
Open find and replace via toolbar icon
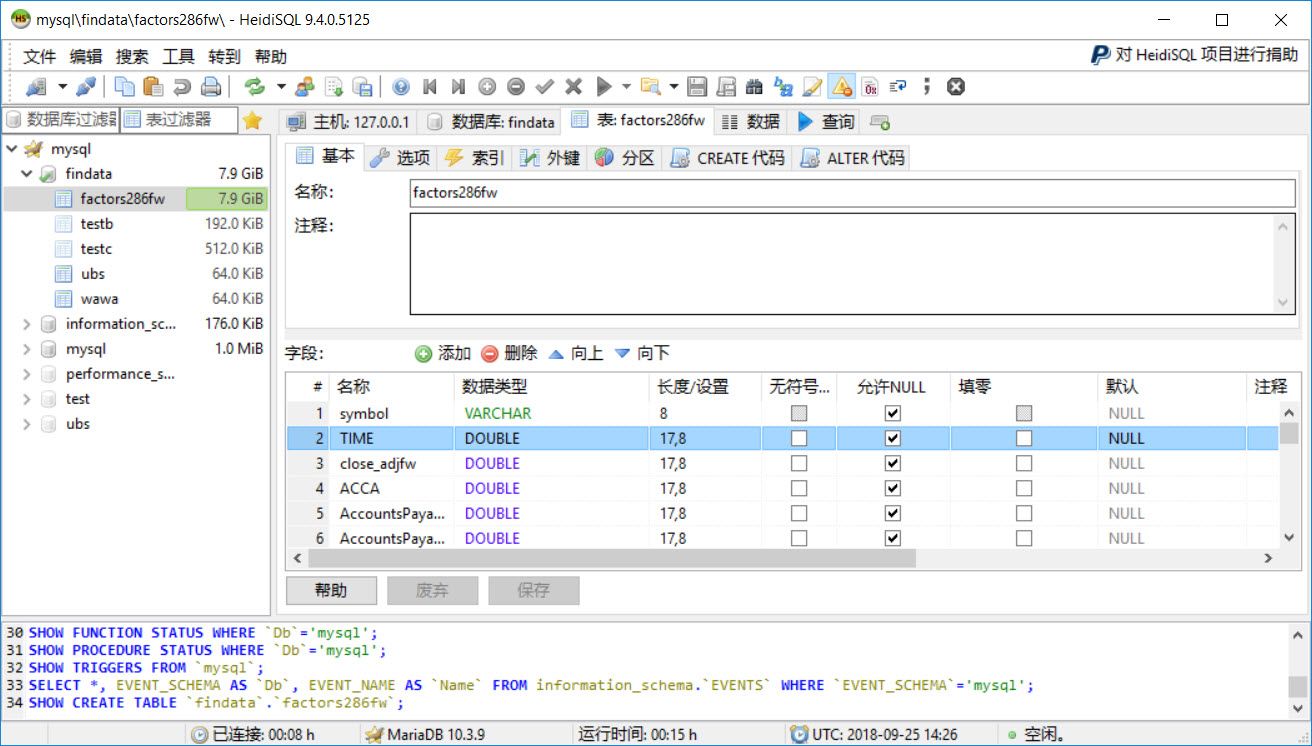(x=755, y=86)
